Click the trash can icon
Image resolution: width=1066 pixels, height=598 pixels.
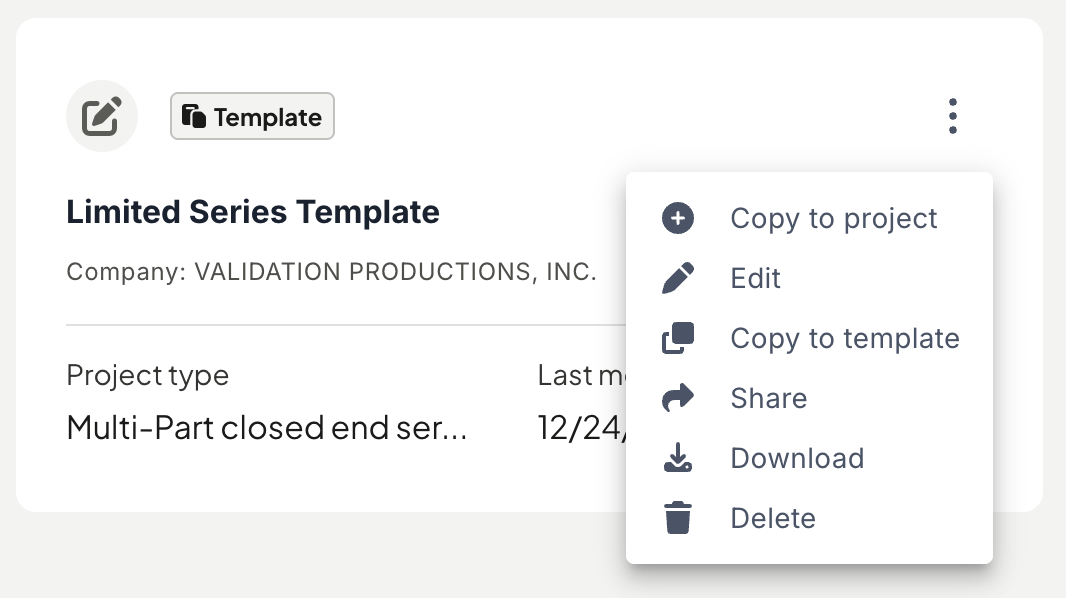coord(678,518)
